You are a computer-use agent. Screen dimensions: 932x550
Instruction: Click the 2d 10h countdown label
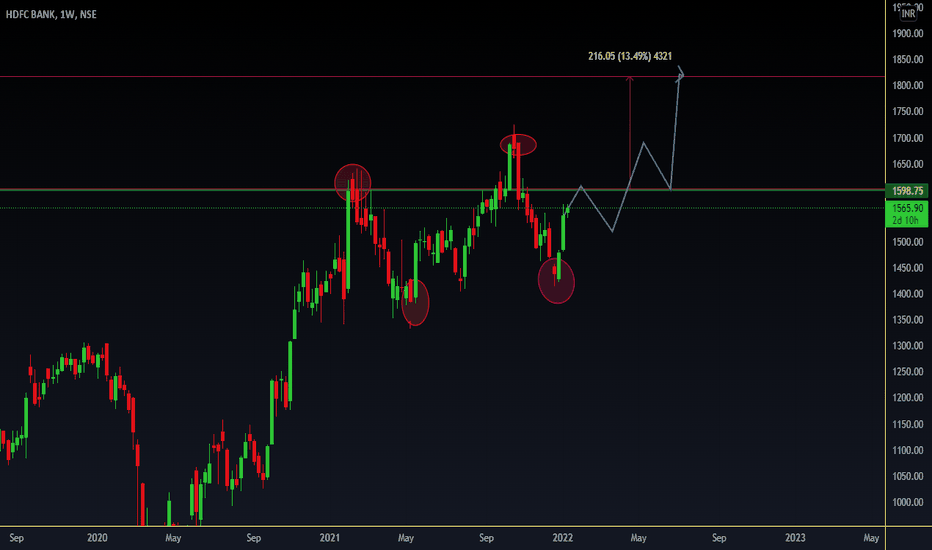click(x=905, y=220)
